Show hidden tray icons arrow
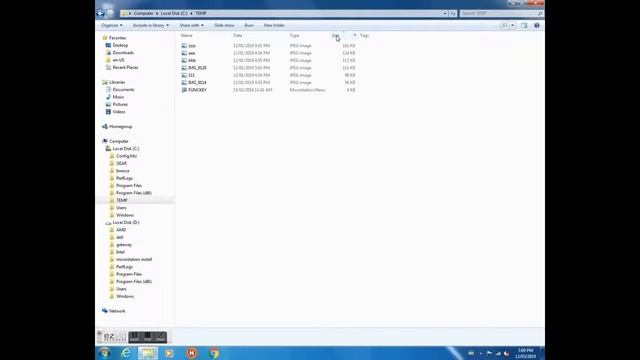 (480, 353)
